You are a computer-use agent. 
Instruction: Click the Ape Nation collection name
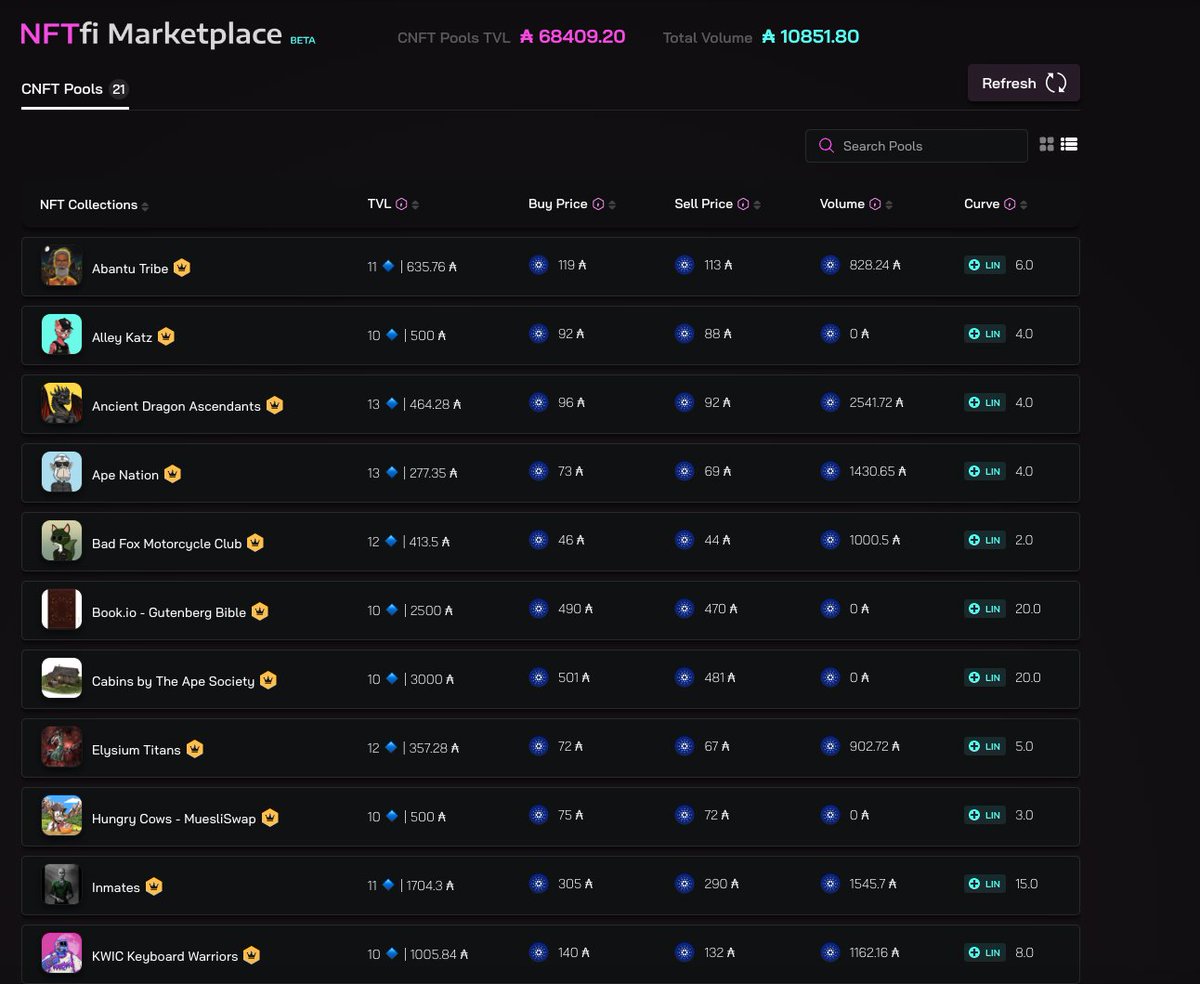pyautogui.click(x=125, y=475)
